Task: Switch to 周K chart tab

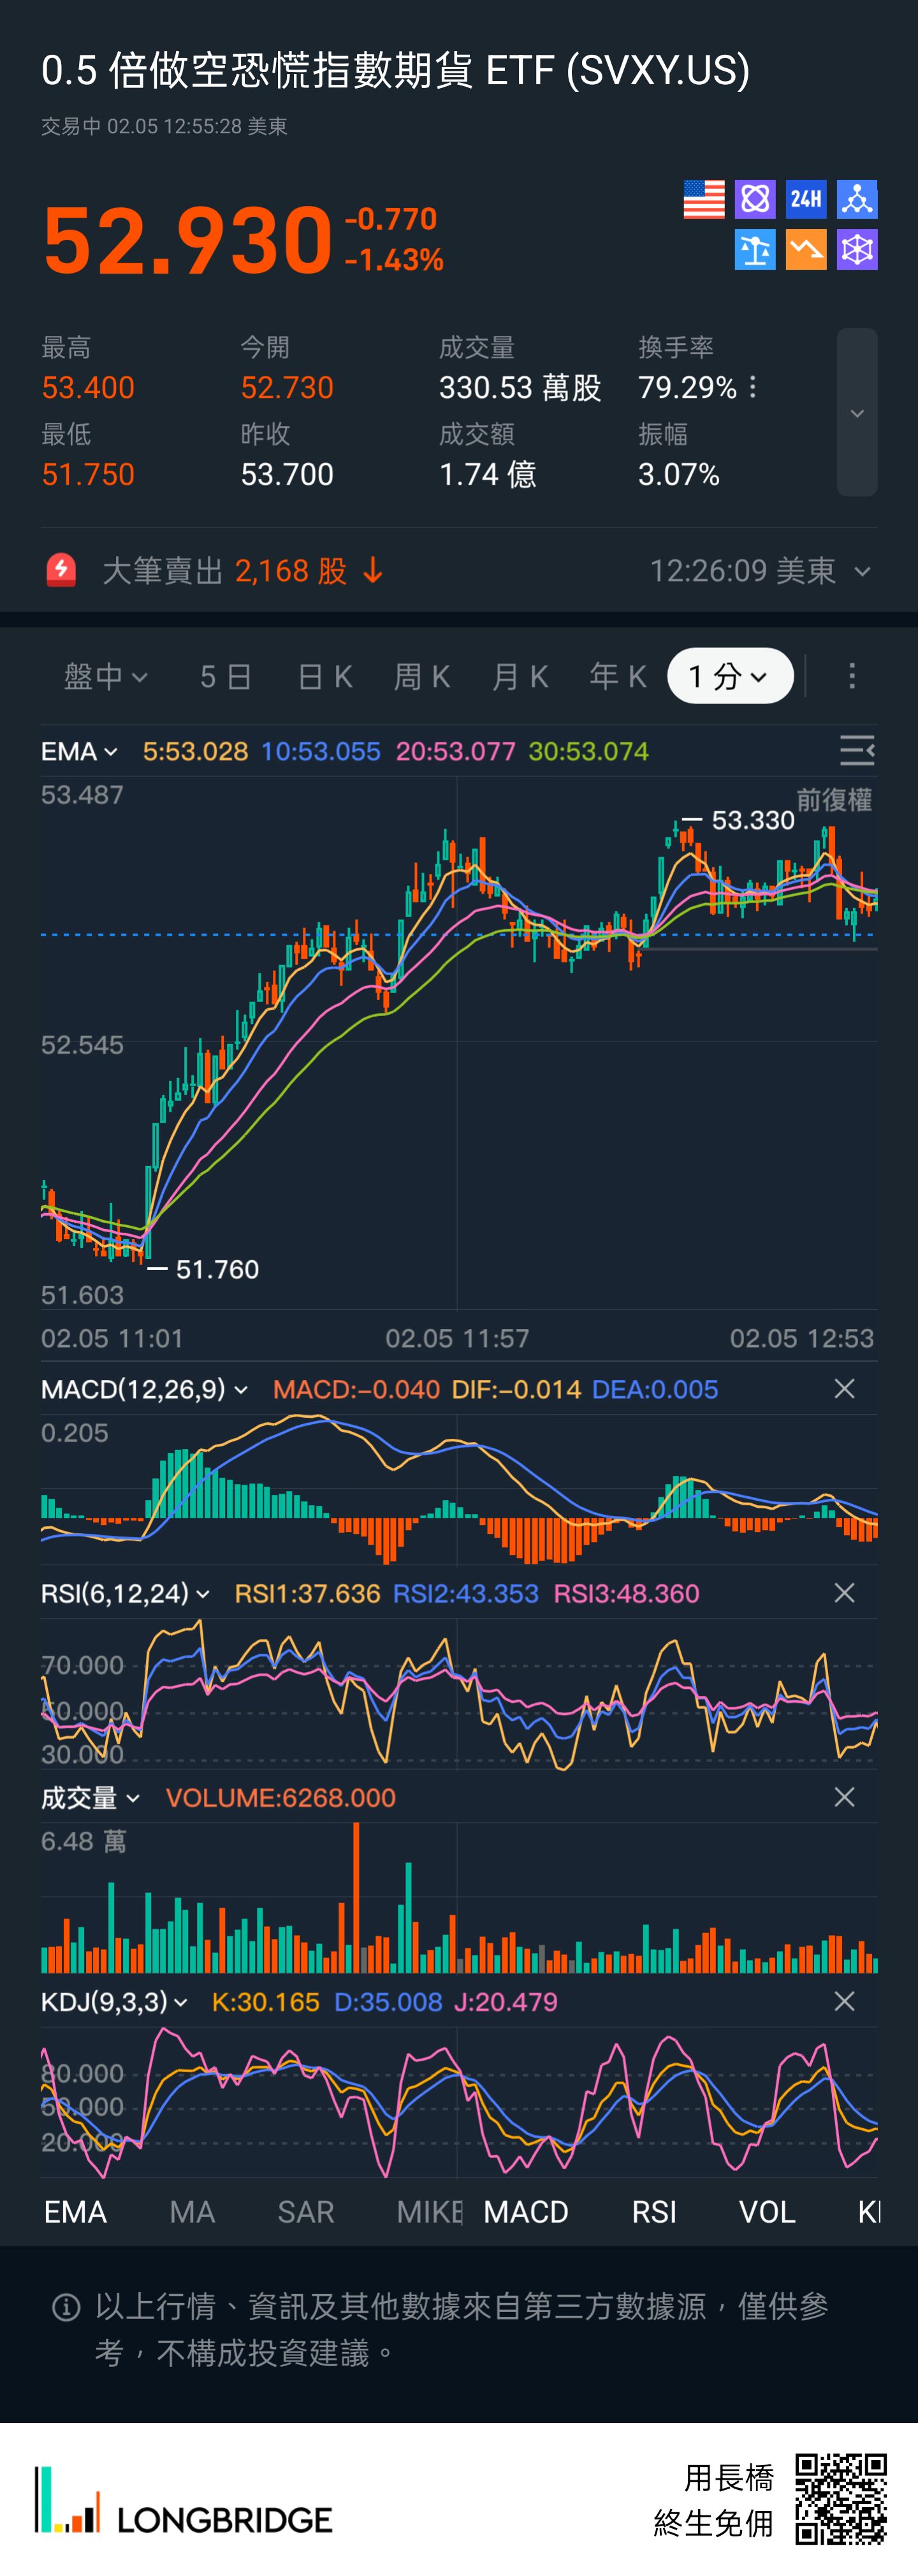Action: [x=422, y=677]
